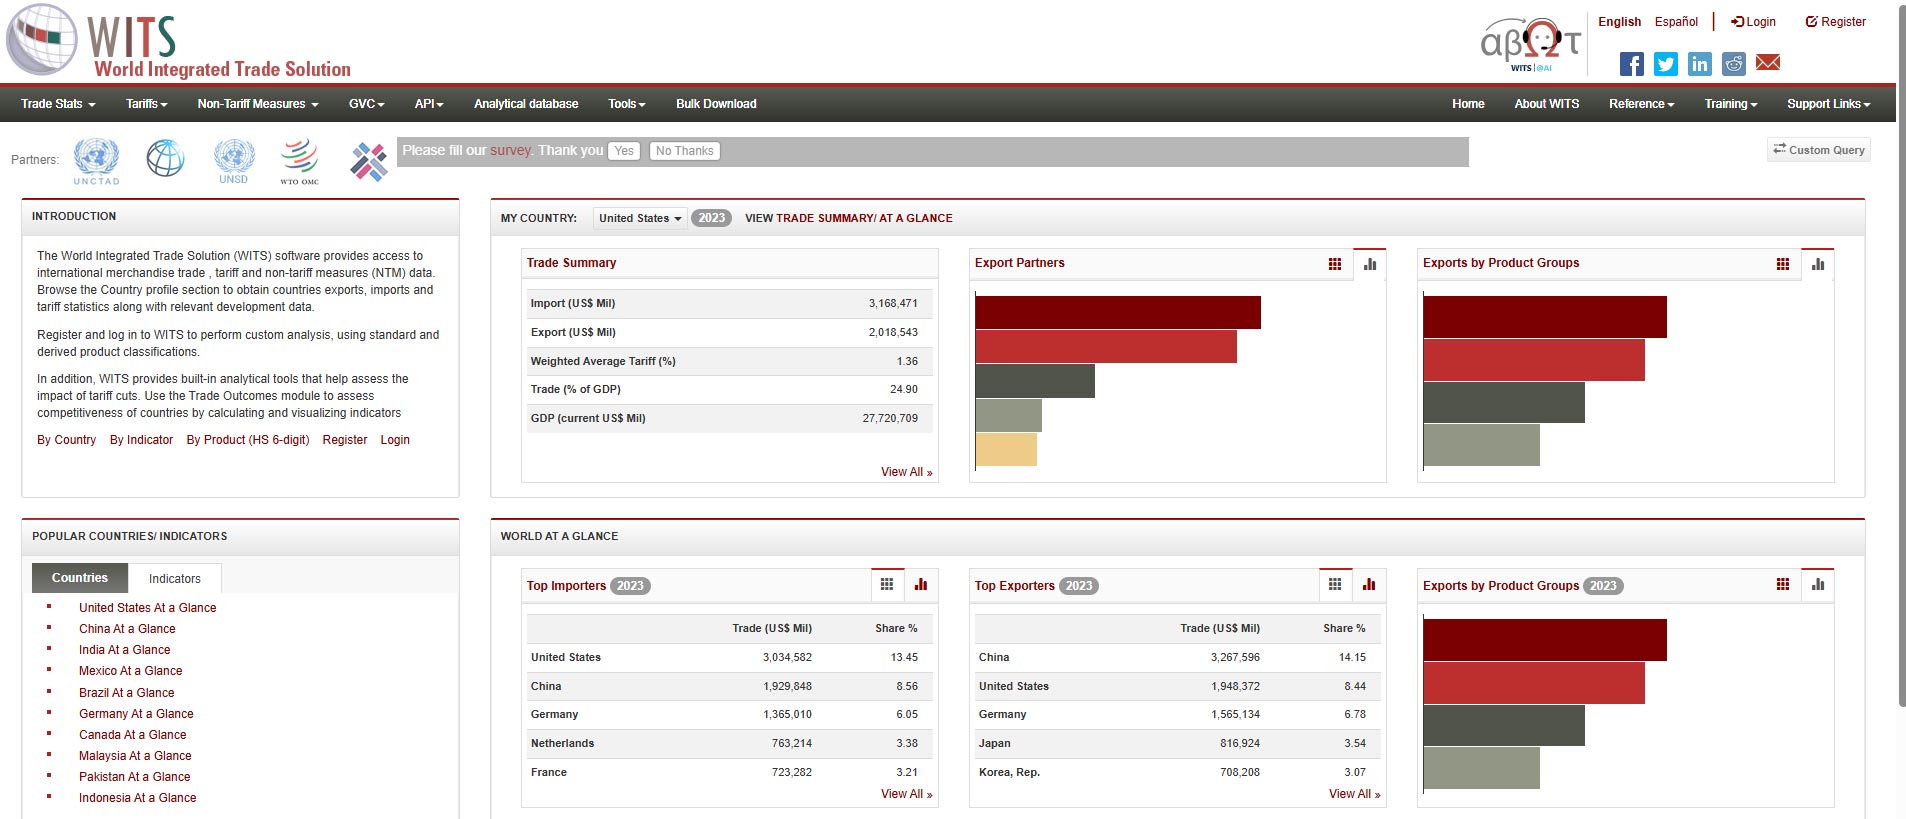Select the tan bar in Export Partners chart

tap(1006, 449)
